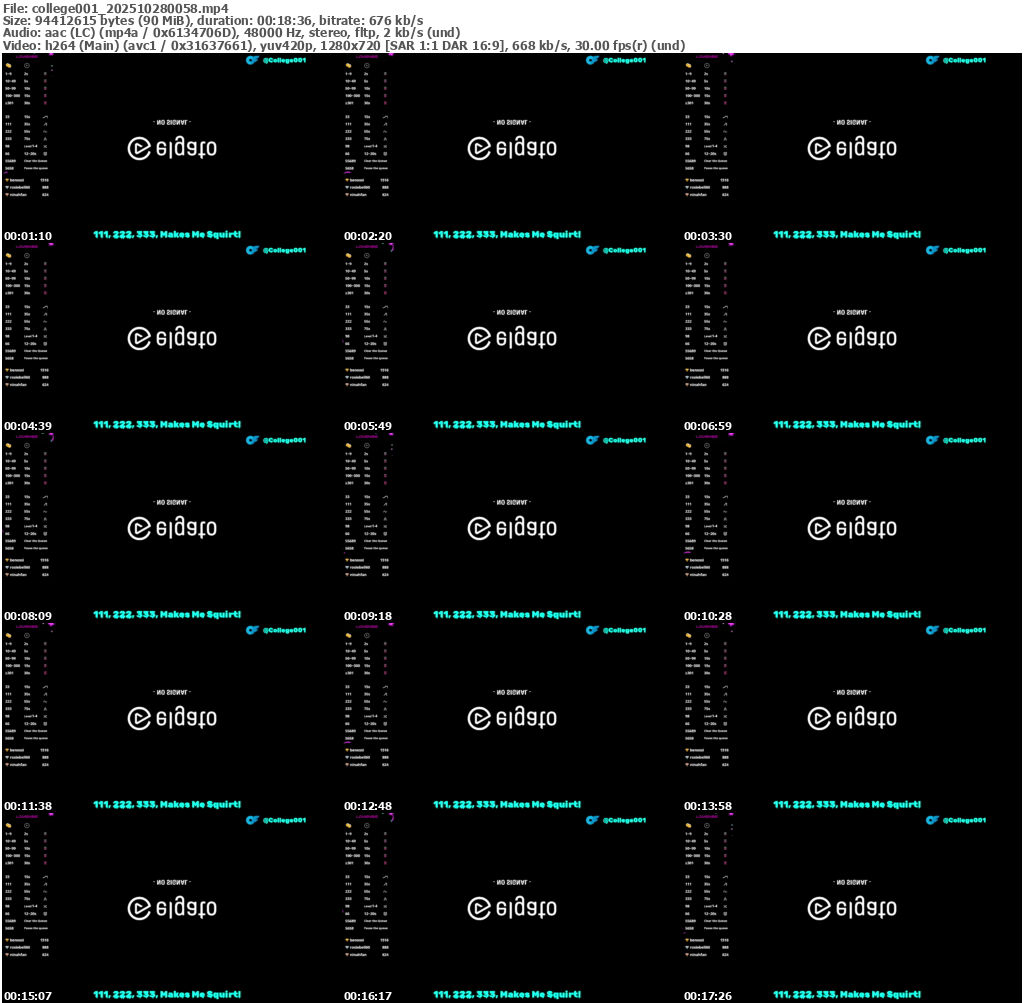Click the Audio aac codec info line

coord(232,33)
